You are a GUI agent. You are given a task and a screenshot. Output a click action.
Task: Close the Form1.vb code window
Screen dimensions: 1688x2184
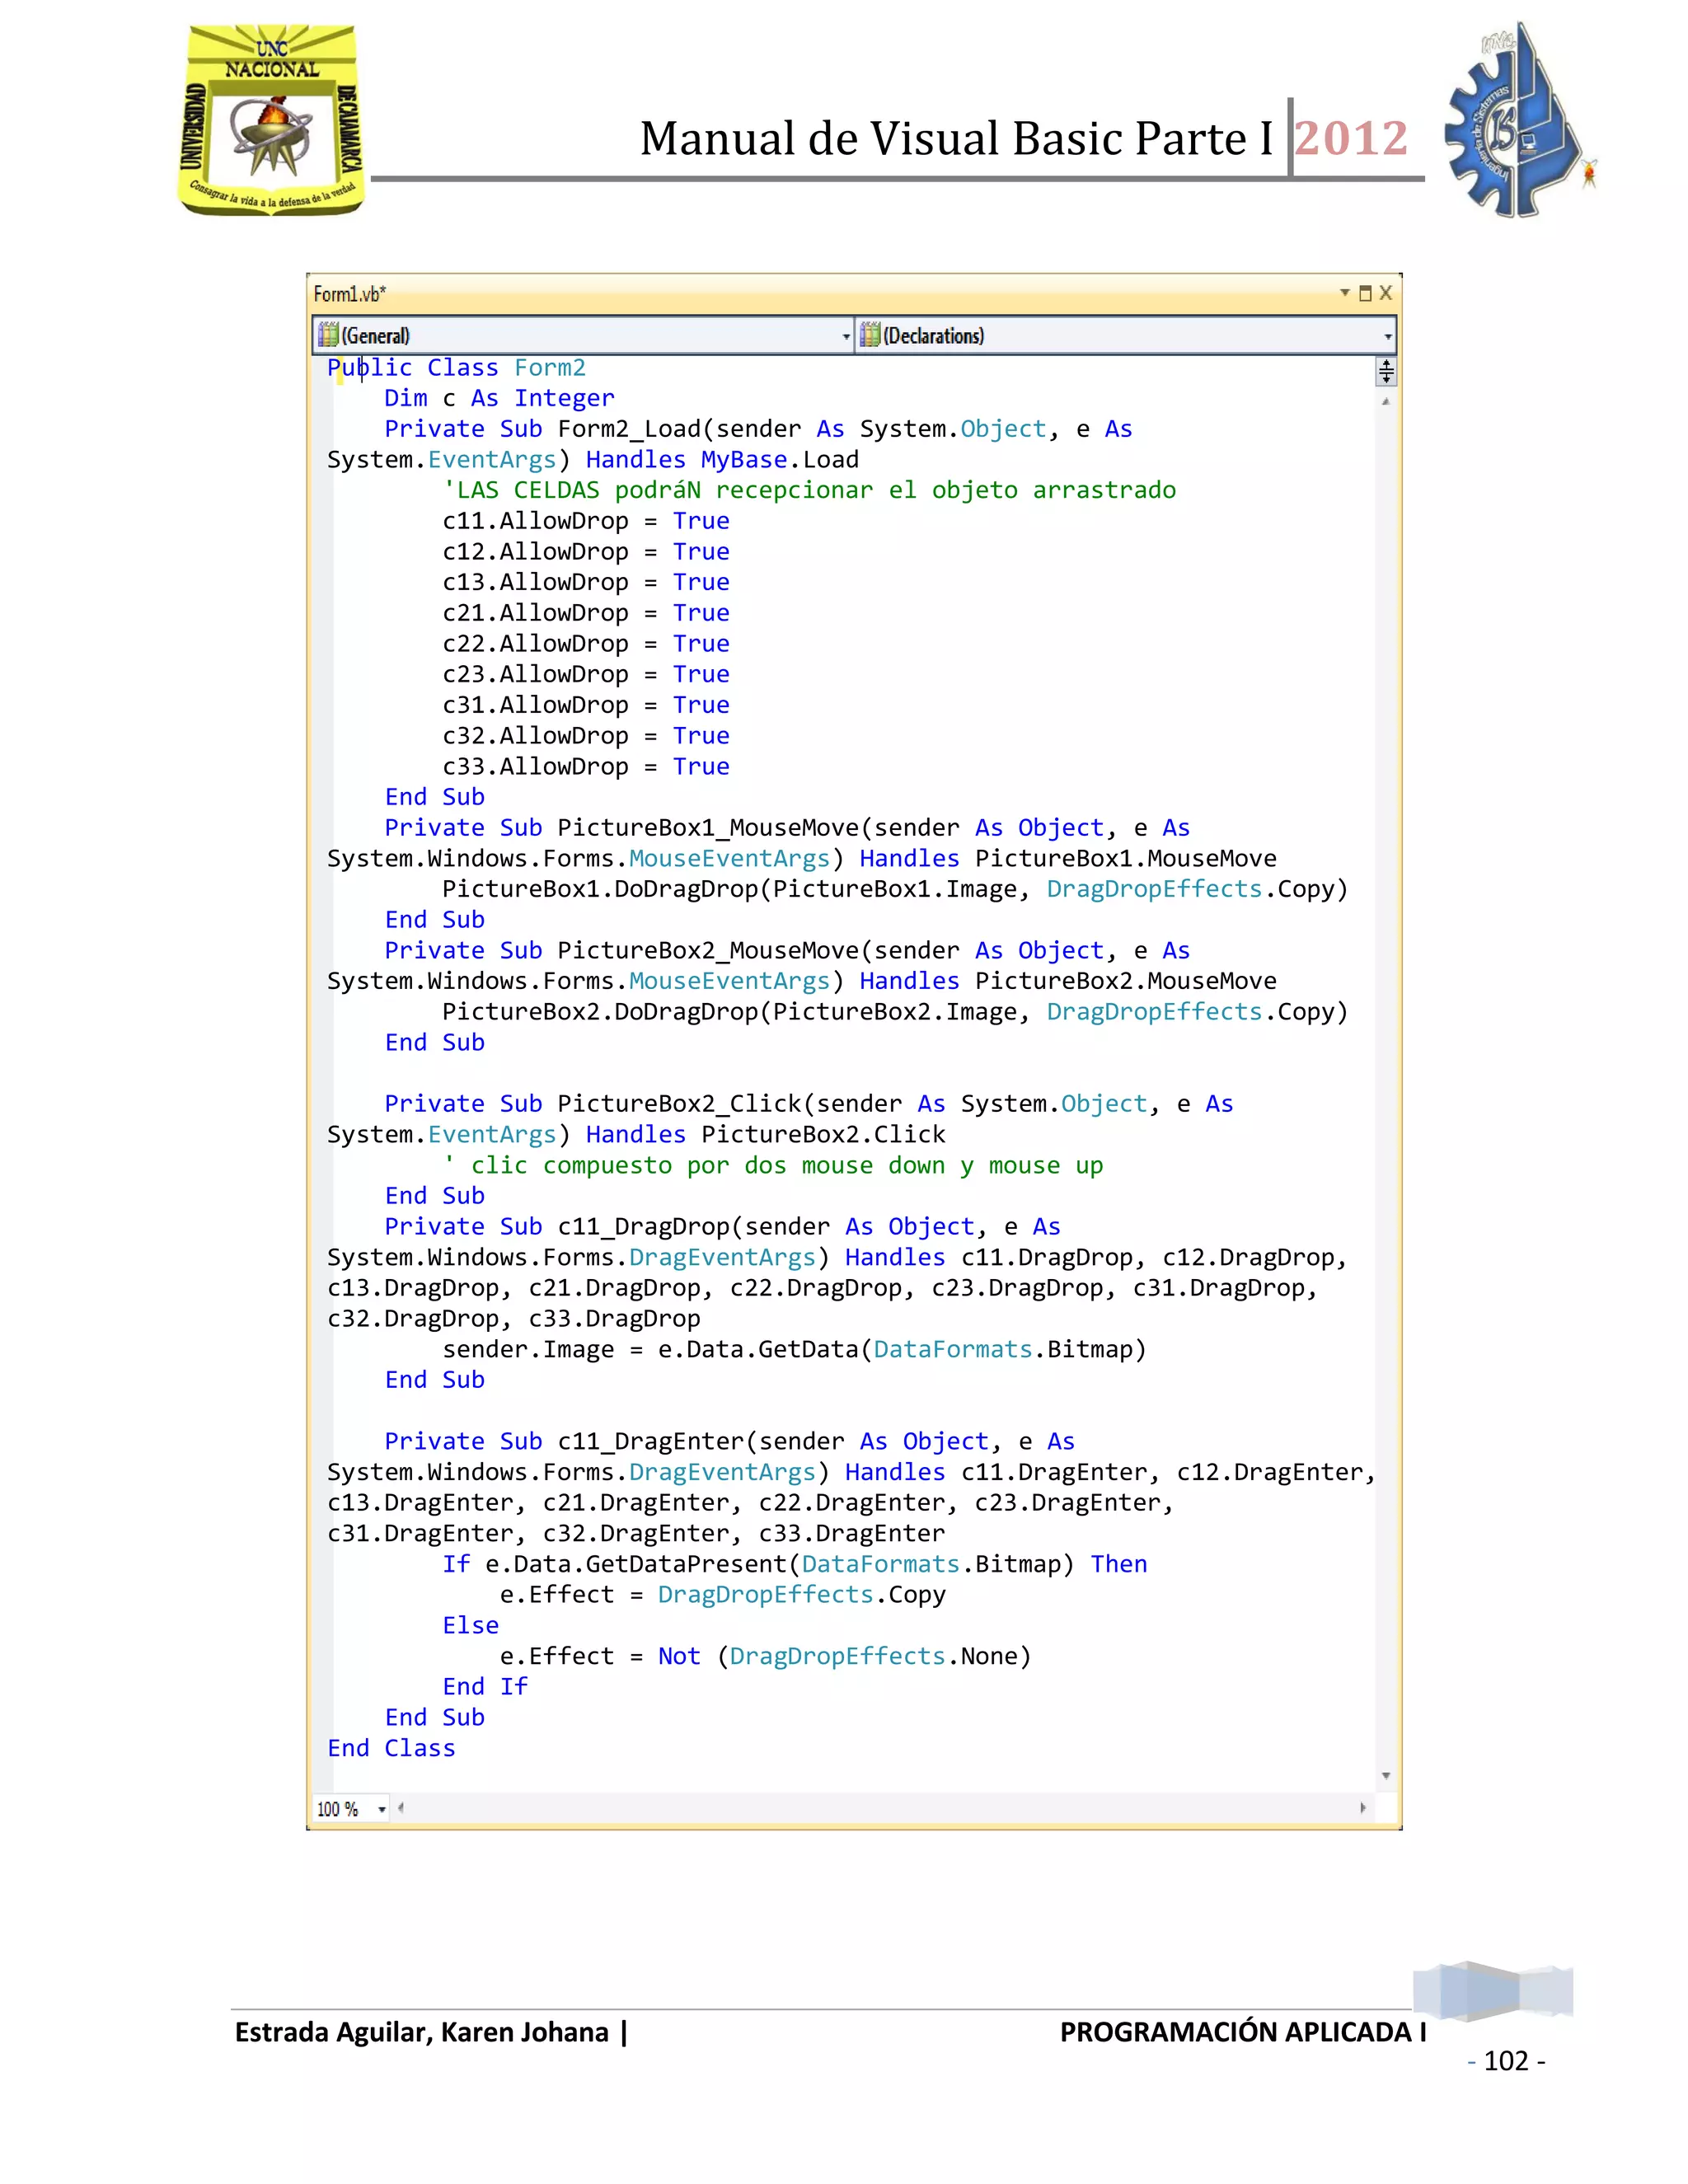1385,293
